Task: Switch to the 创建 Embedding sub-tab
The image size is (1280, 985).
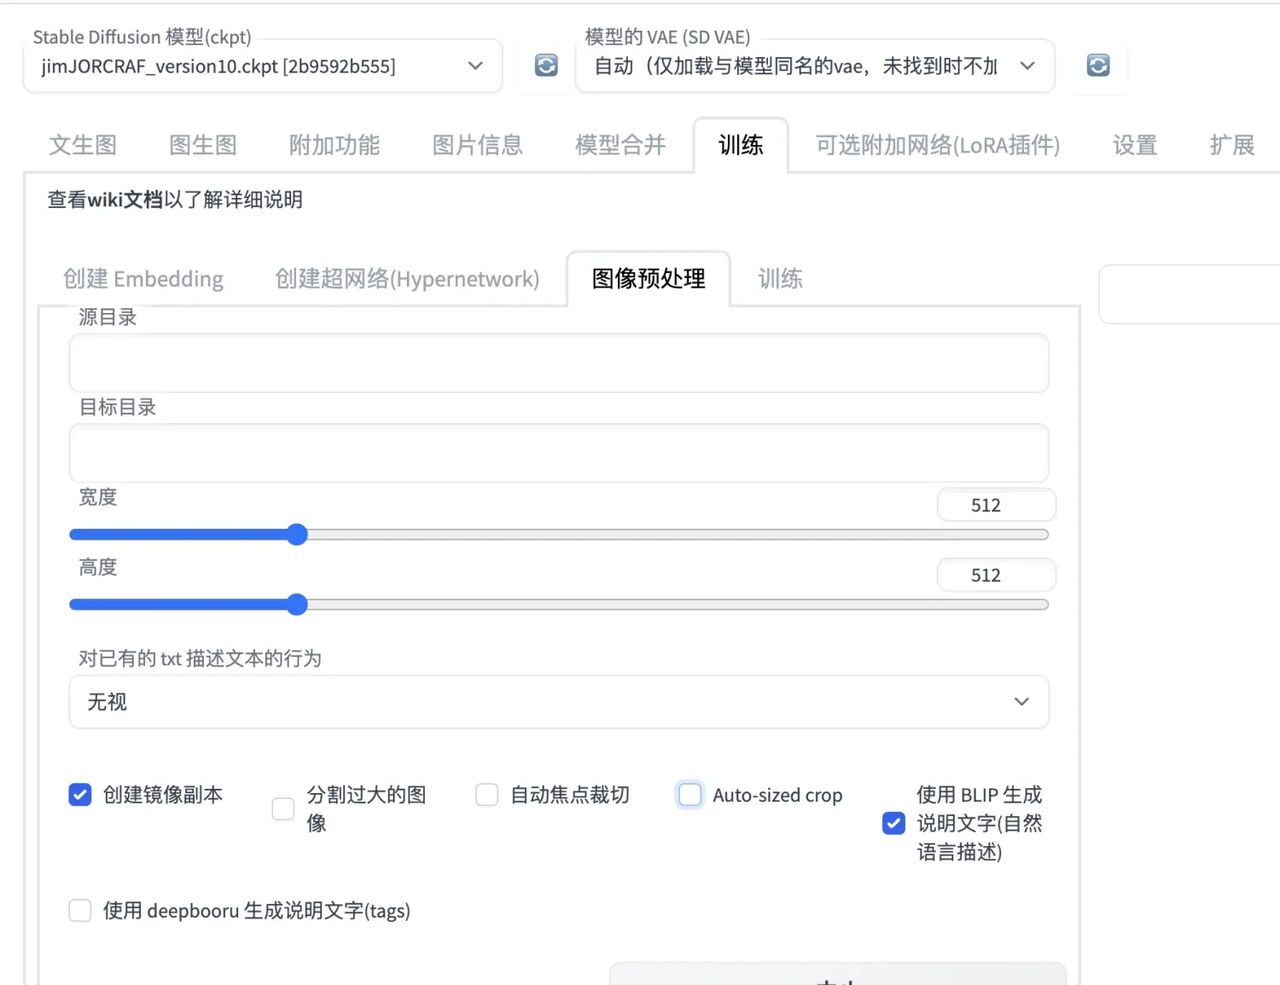Action: click(x=142, y=279)
